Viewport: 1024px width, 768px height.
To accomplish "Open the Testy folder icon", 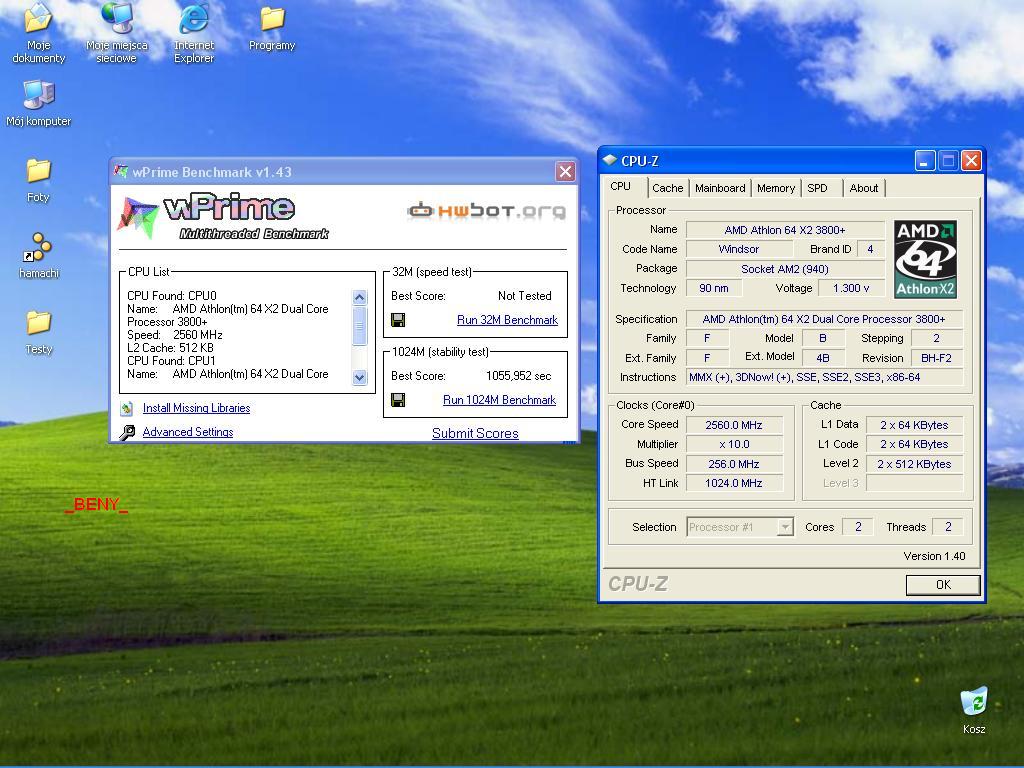I will (x=39, y=332).
